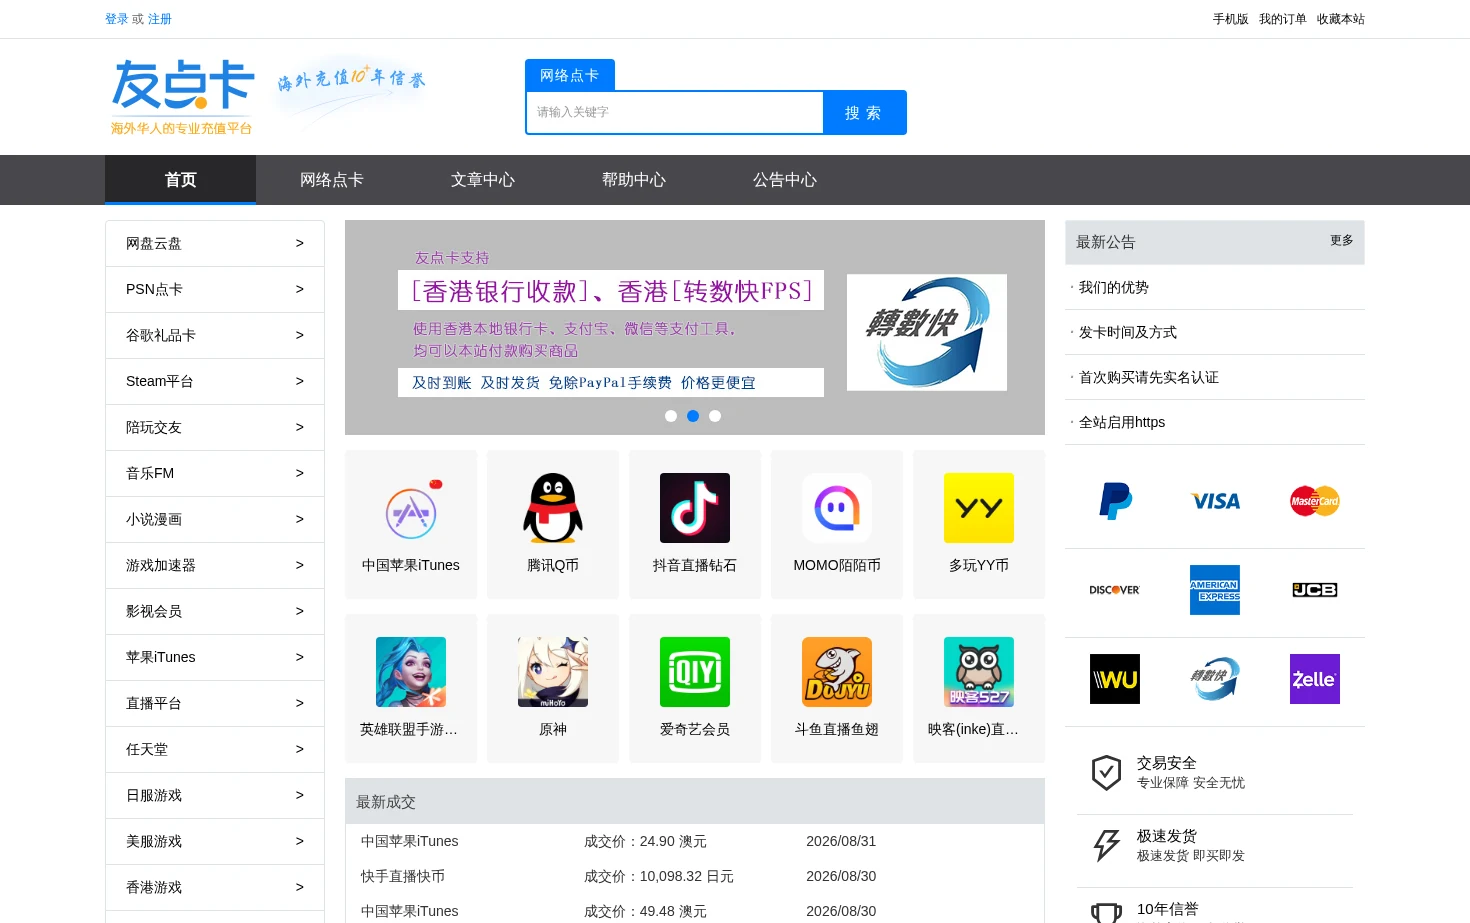Click the 交易安全 shield icon
The width and height of the screenshot is (1470, 923).
1106,773
